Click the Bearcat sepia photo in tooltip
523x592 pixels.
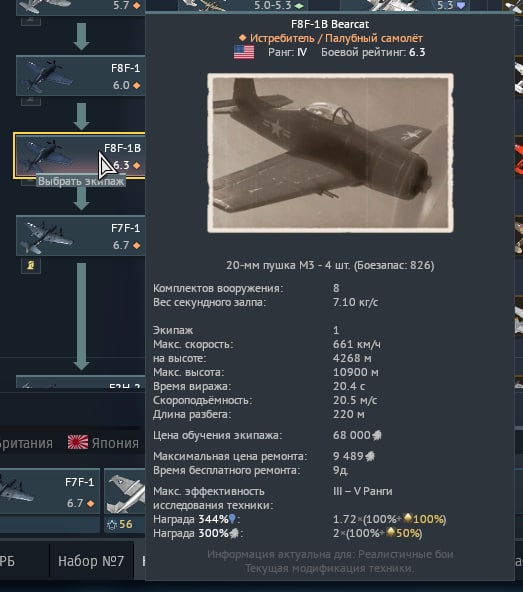tap(330, 153)
